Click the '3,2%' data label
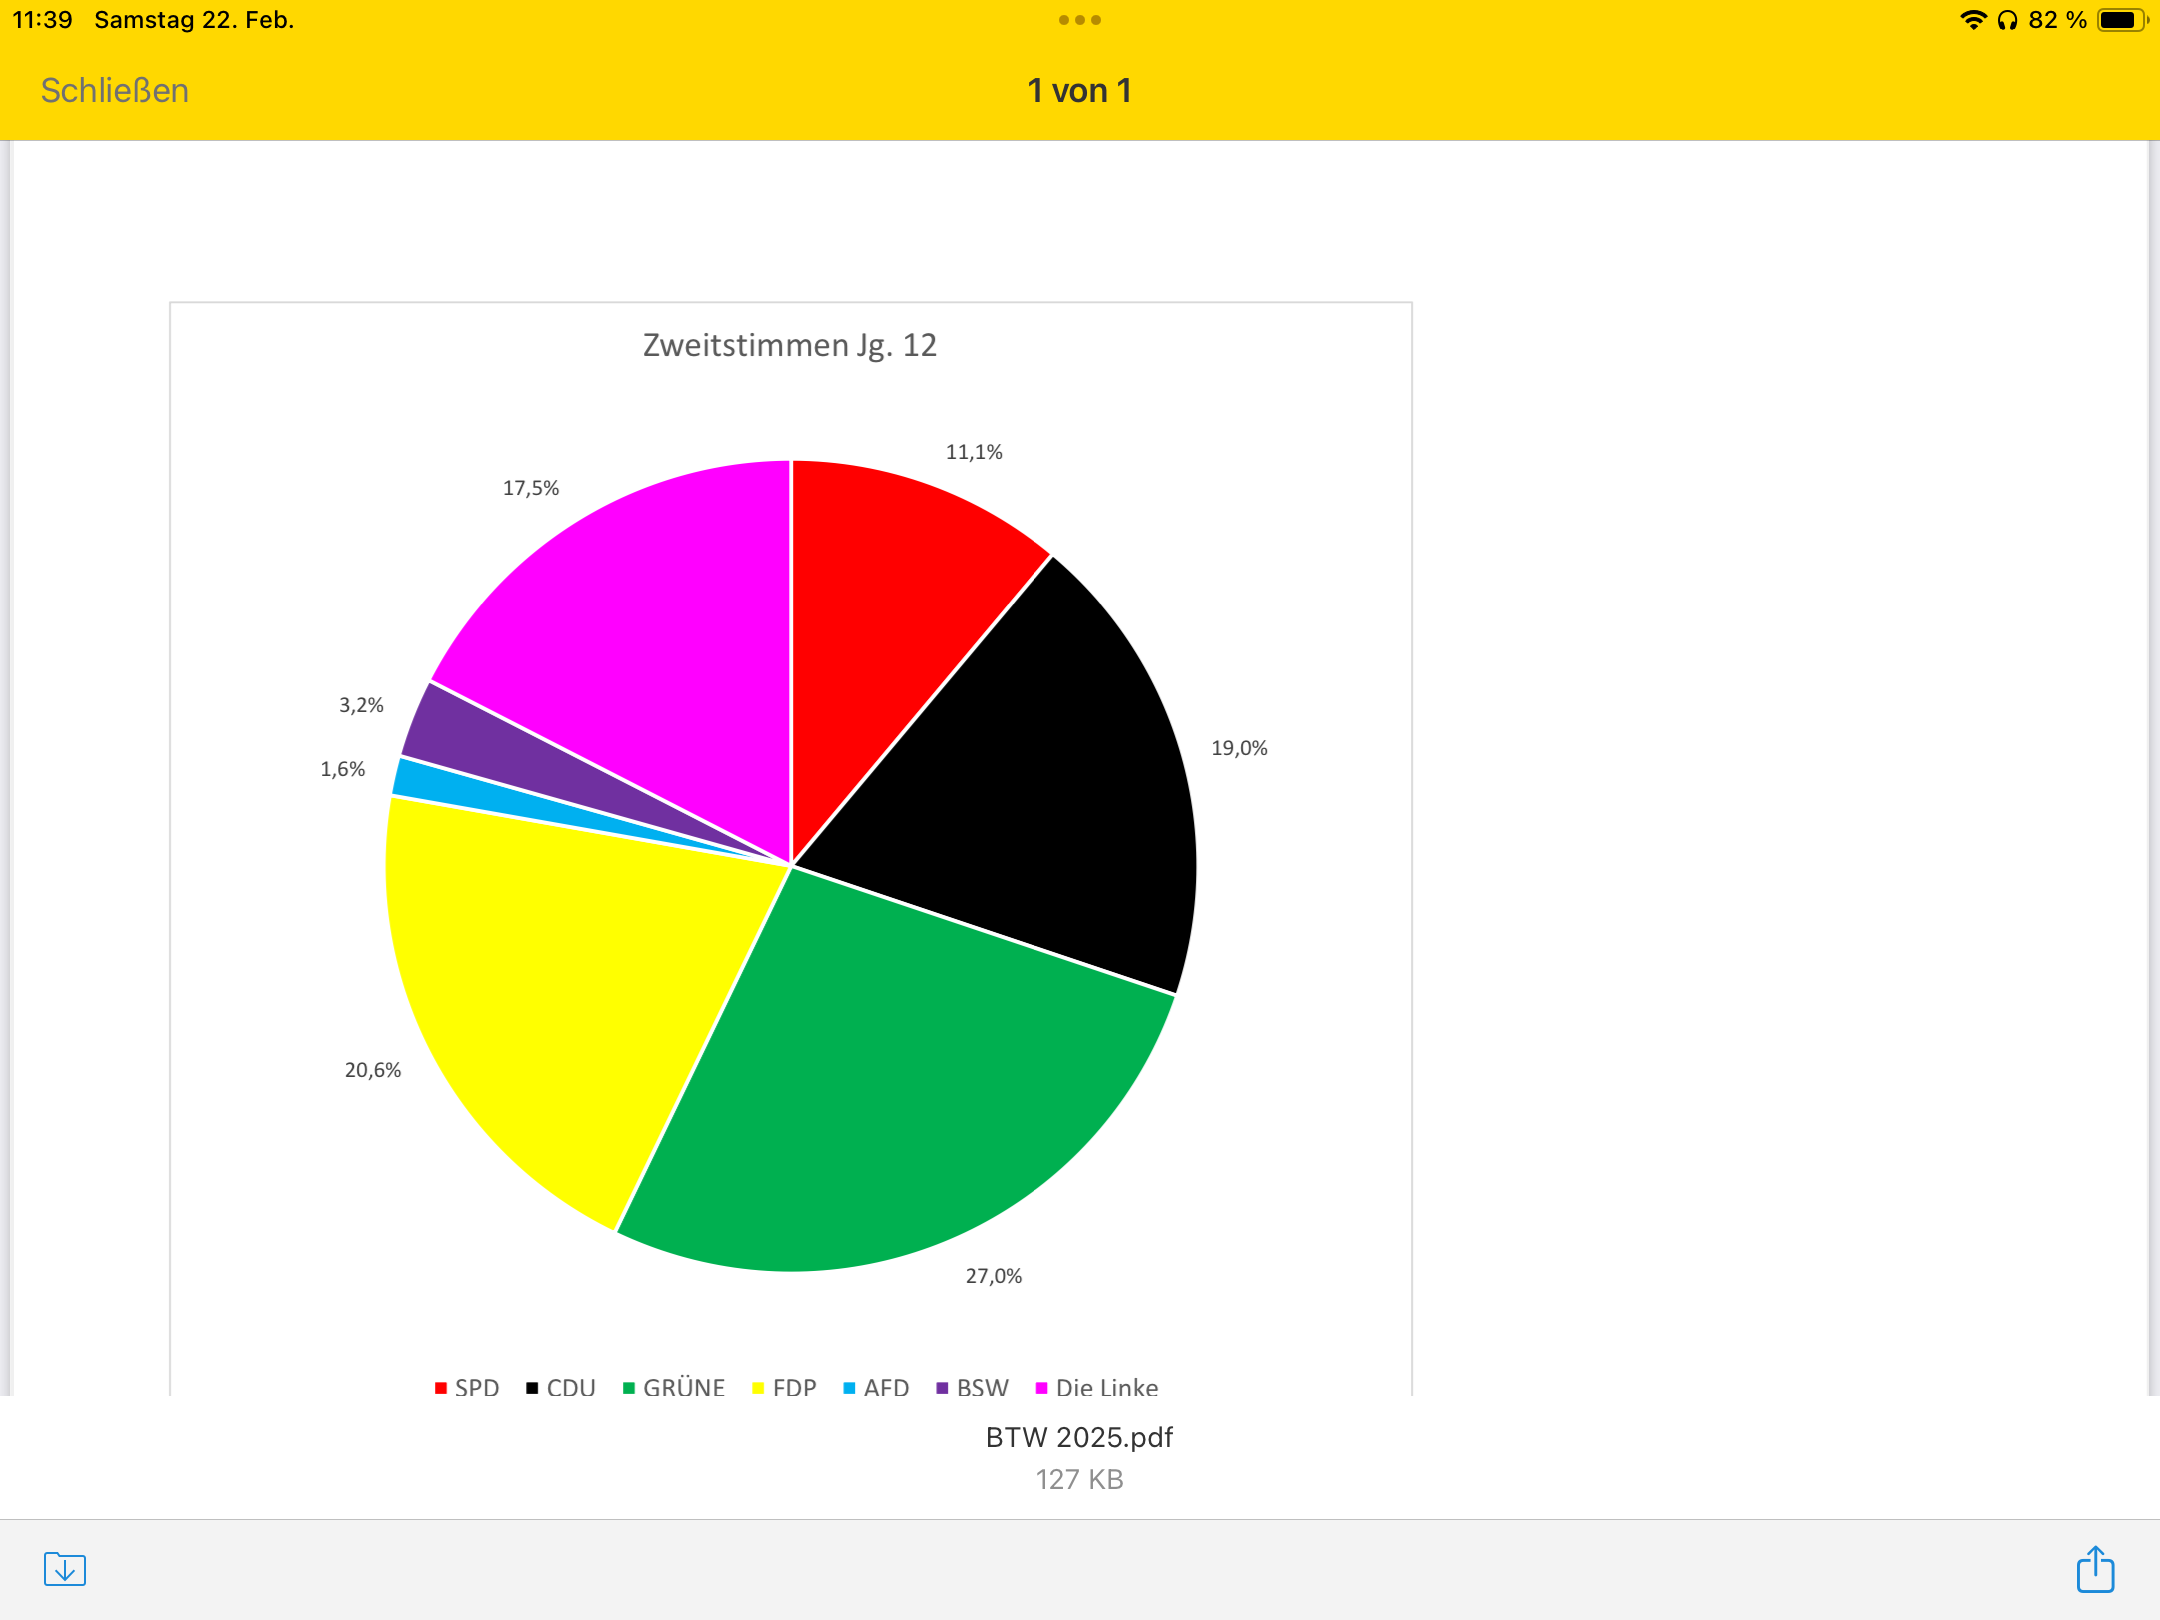This screenshot has width=2160, height=1620. point(361,705)
